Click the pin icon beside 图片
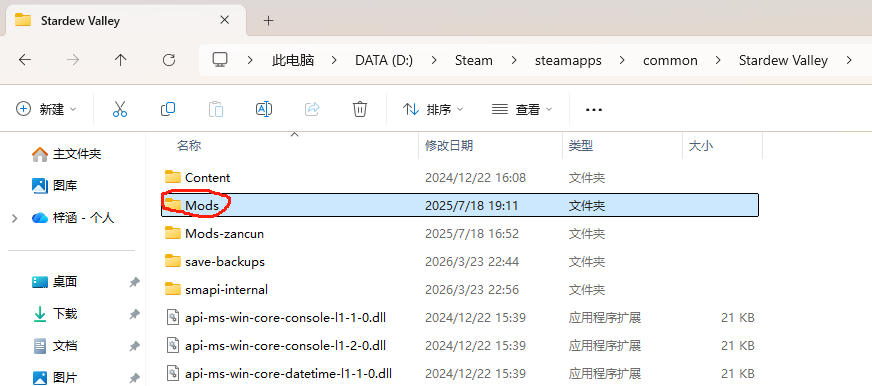 click(x=134, y=378)
